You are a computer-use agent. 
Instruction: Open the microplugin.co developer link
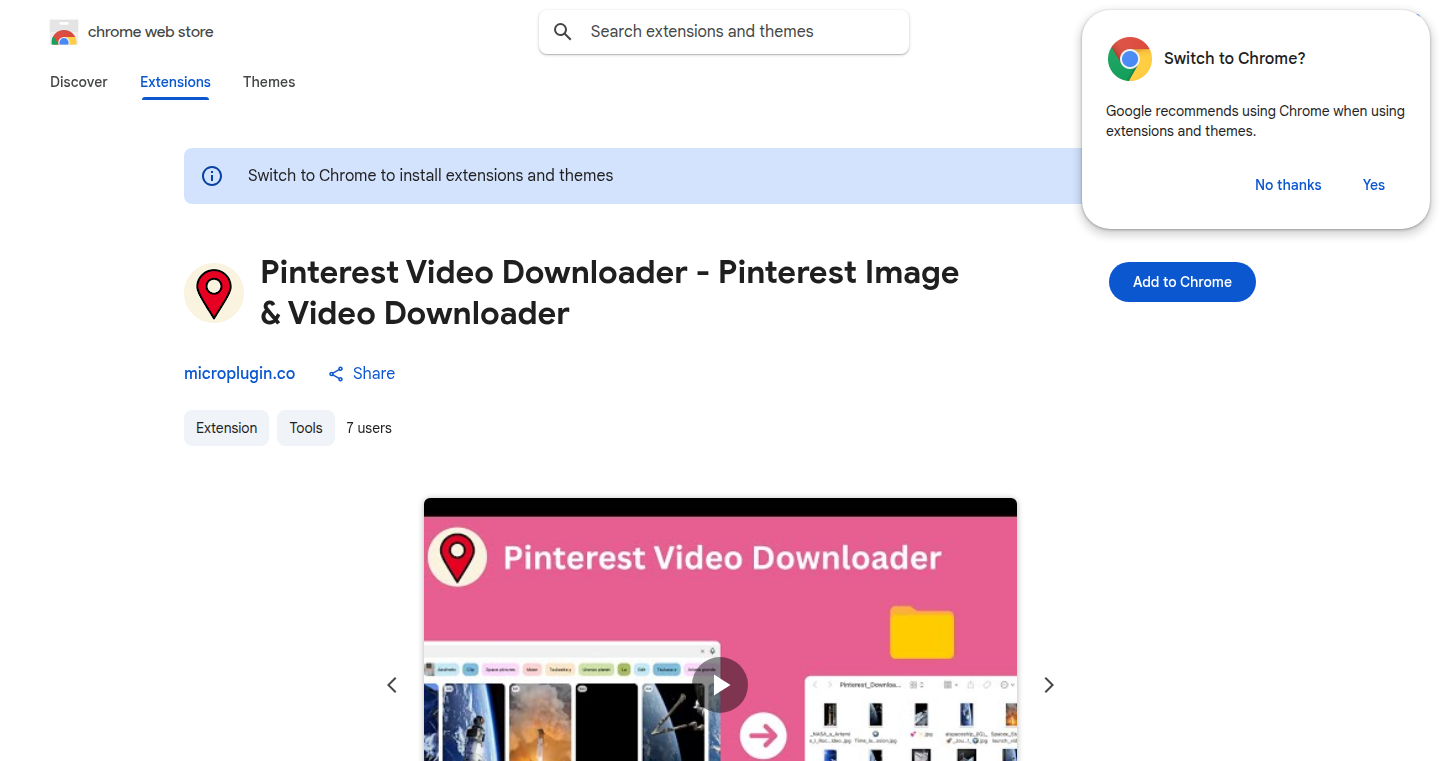coord(240,373)
